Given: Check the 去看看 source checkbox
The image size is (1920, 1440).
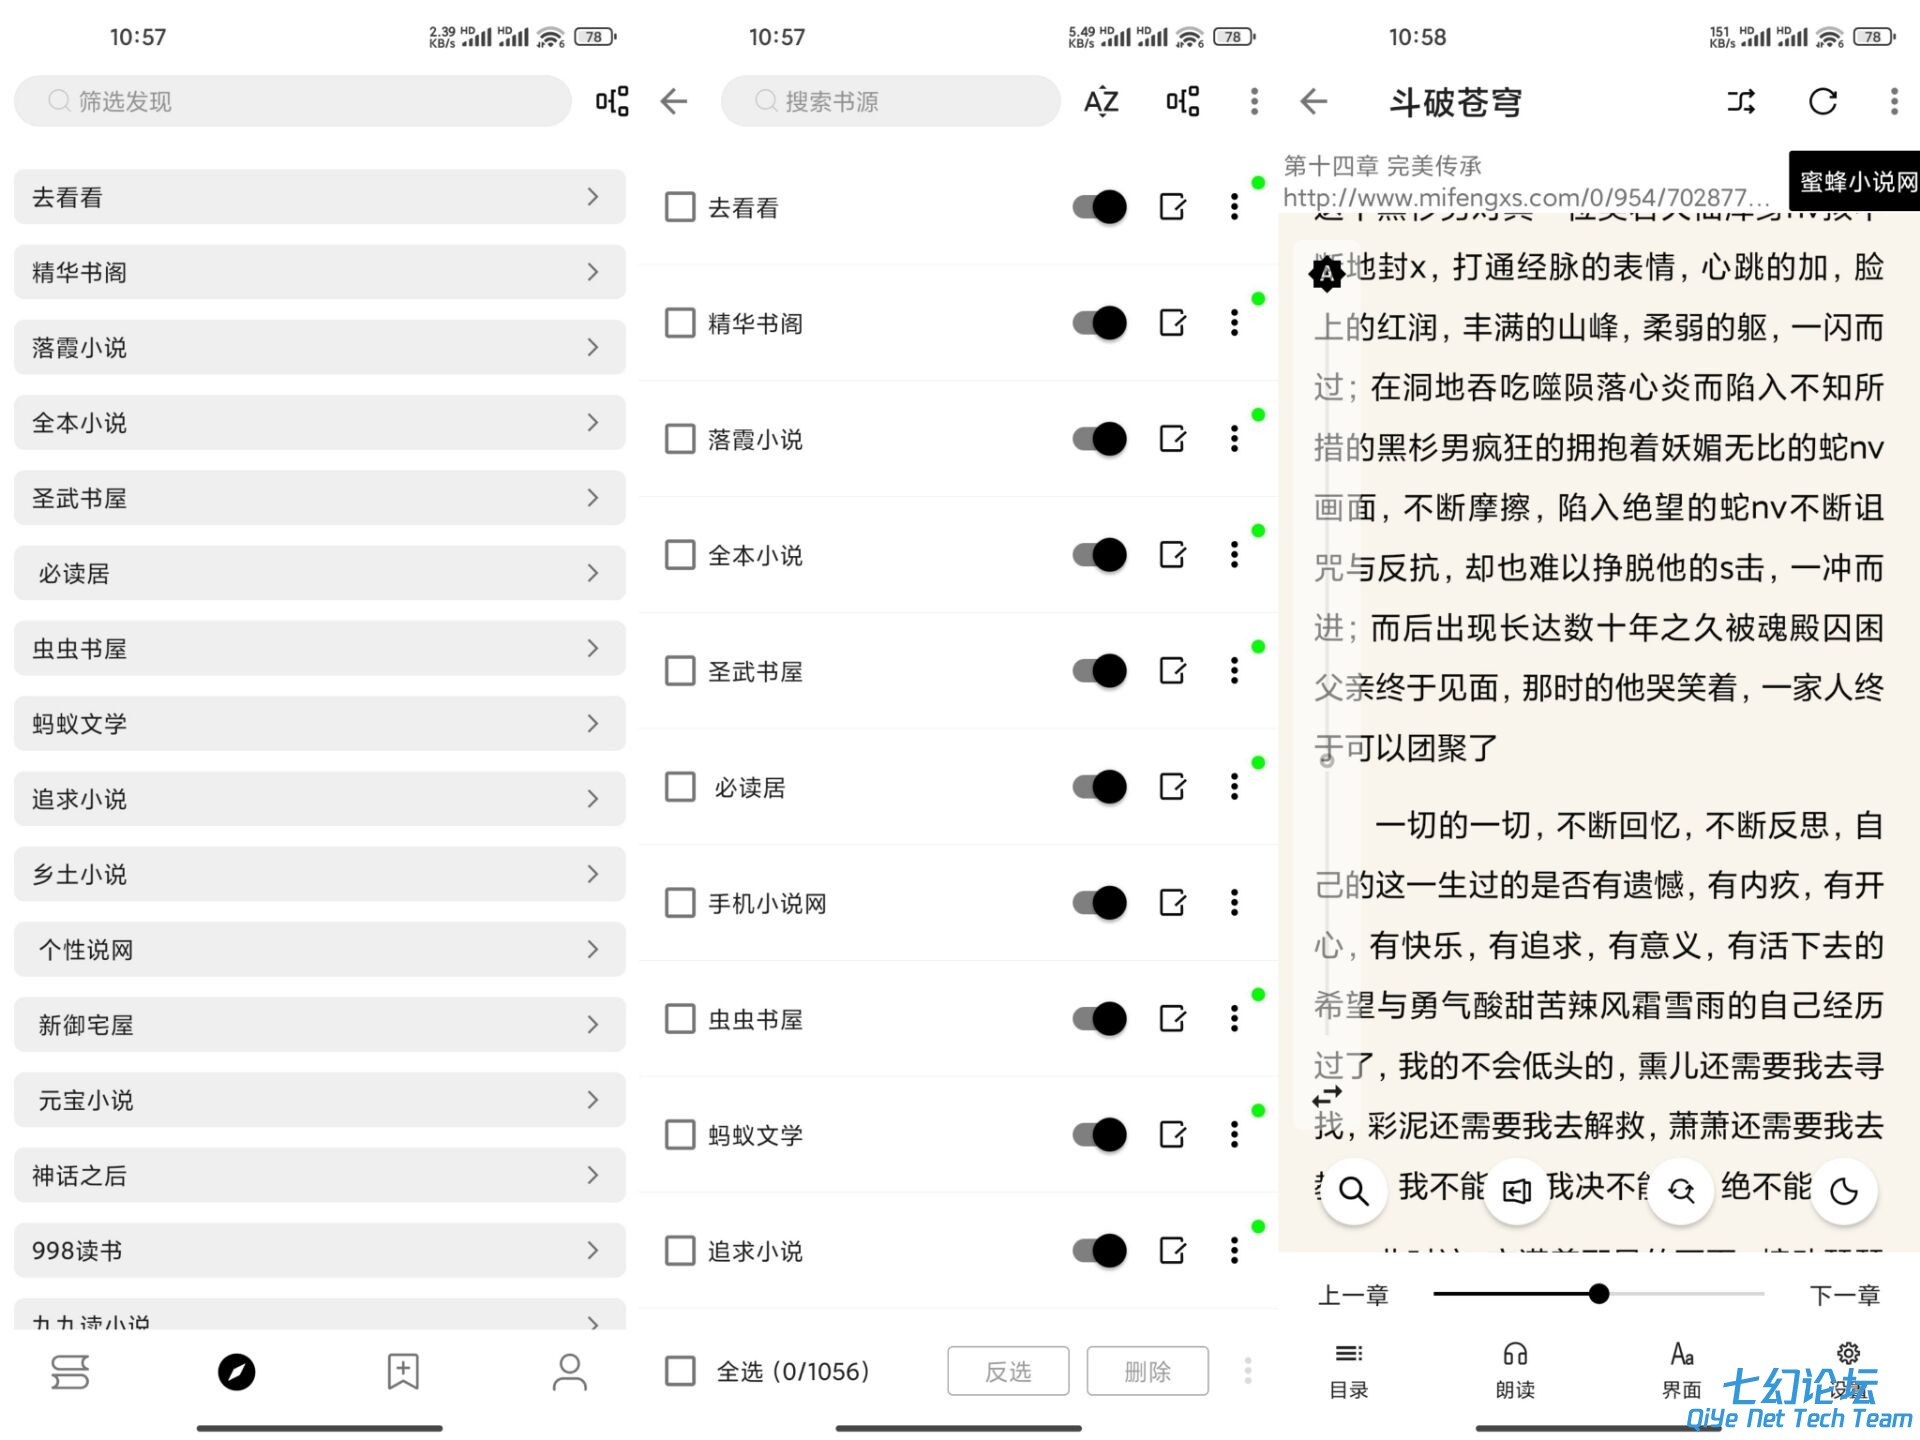Looking at the screenshot, I should pos(680,207).
